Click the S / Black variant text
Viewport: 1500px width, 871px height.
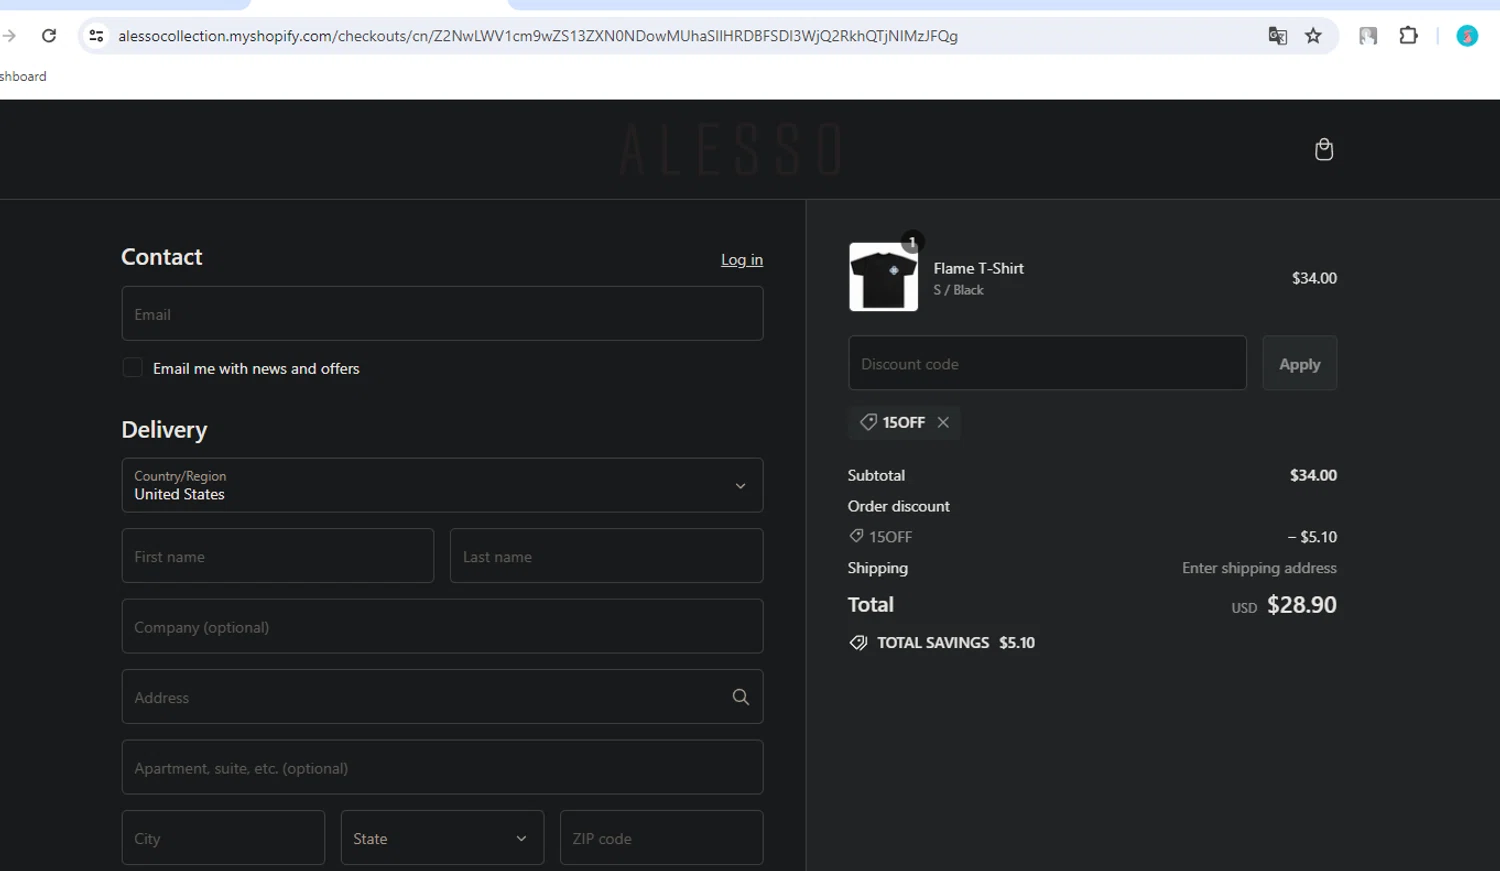point(958,290)
